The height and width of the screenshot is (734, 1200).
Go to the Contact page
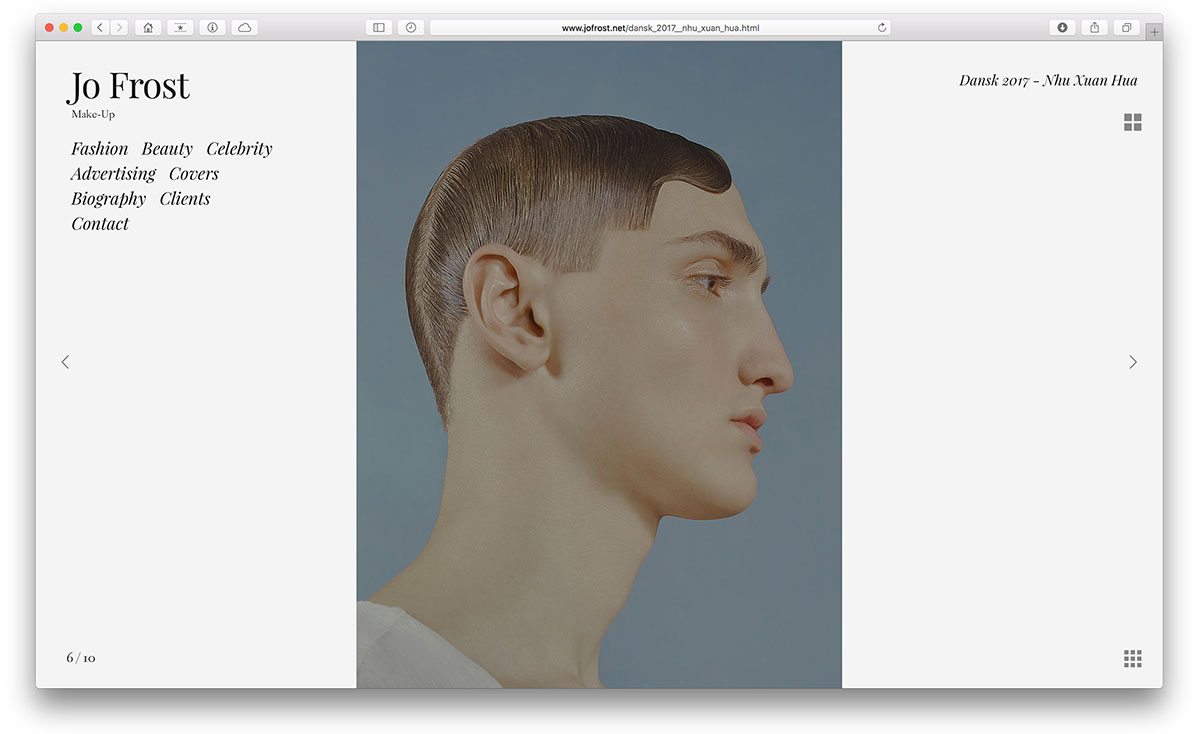[100, 224]
